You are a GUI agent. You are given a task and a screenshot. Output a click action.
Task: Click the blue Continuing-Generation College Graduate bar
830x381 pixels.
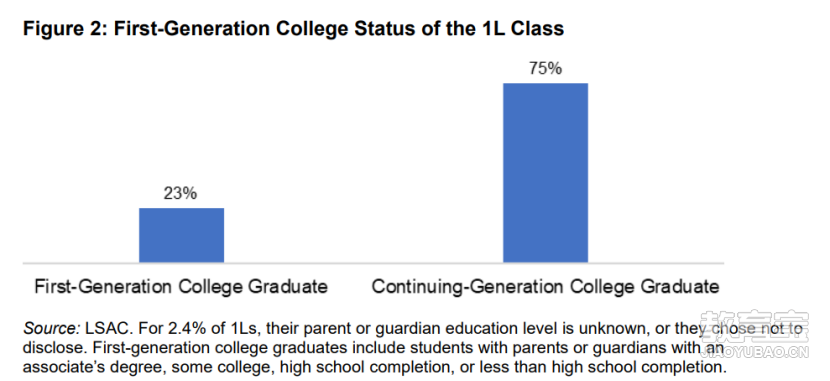545,173
